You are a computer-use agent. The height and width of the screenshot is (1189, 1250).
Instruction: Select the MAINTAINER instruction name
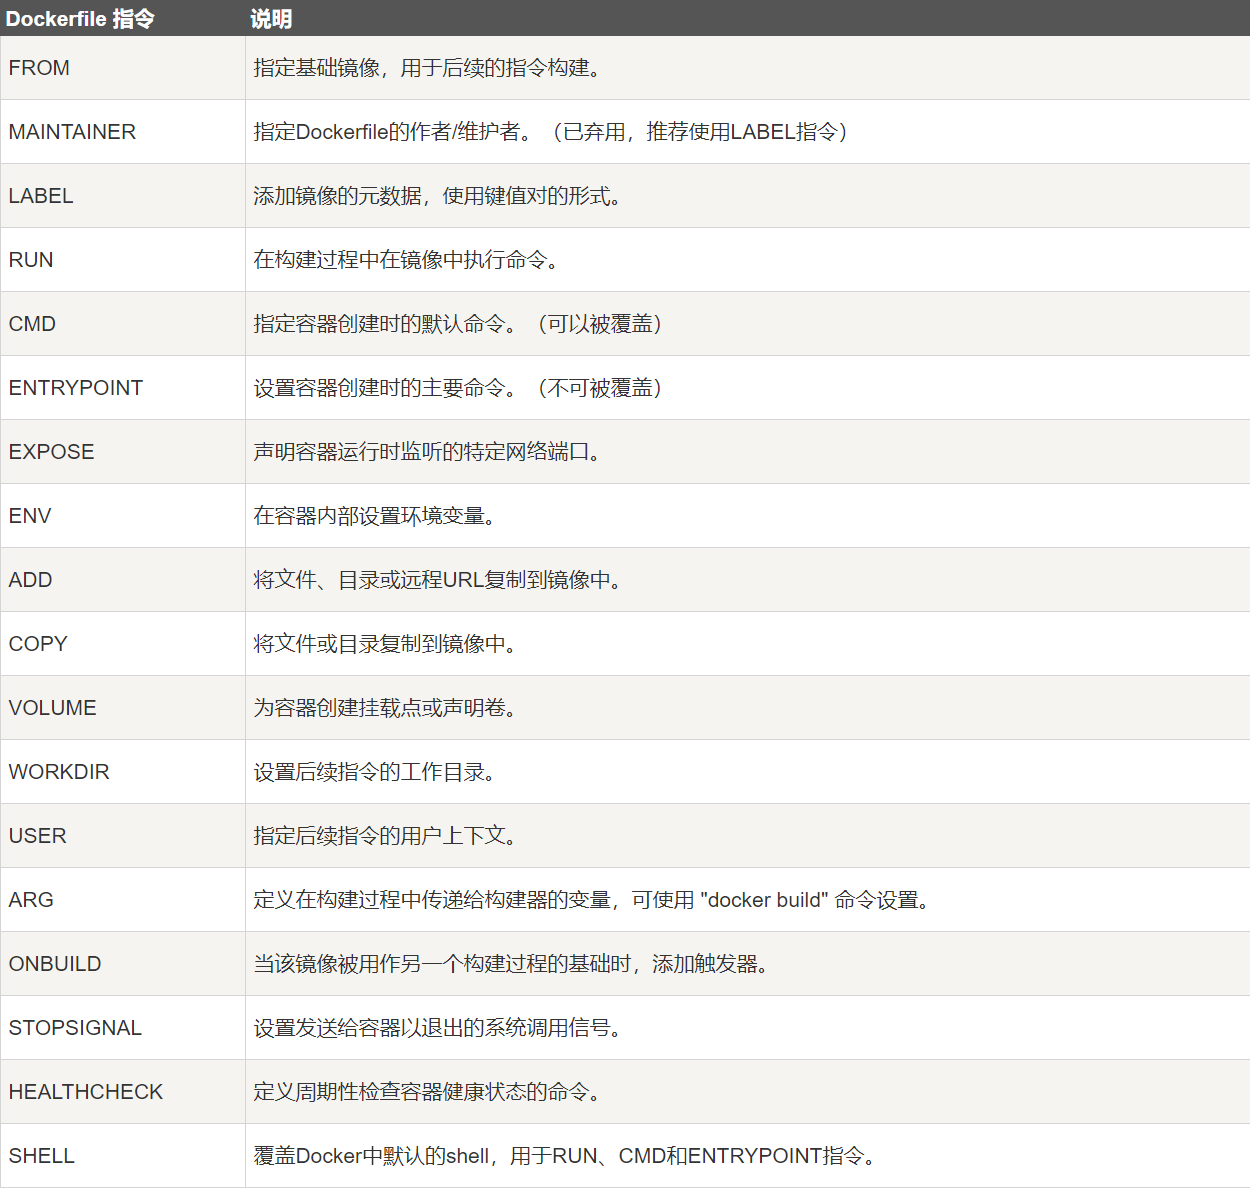[x=72, y=132]
